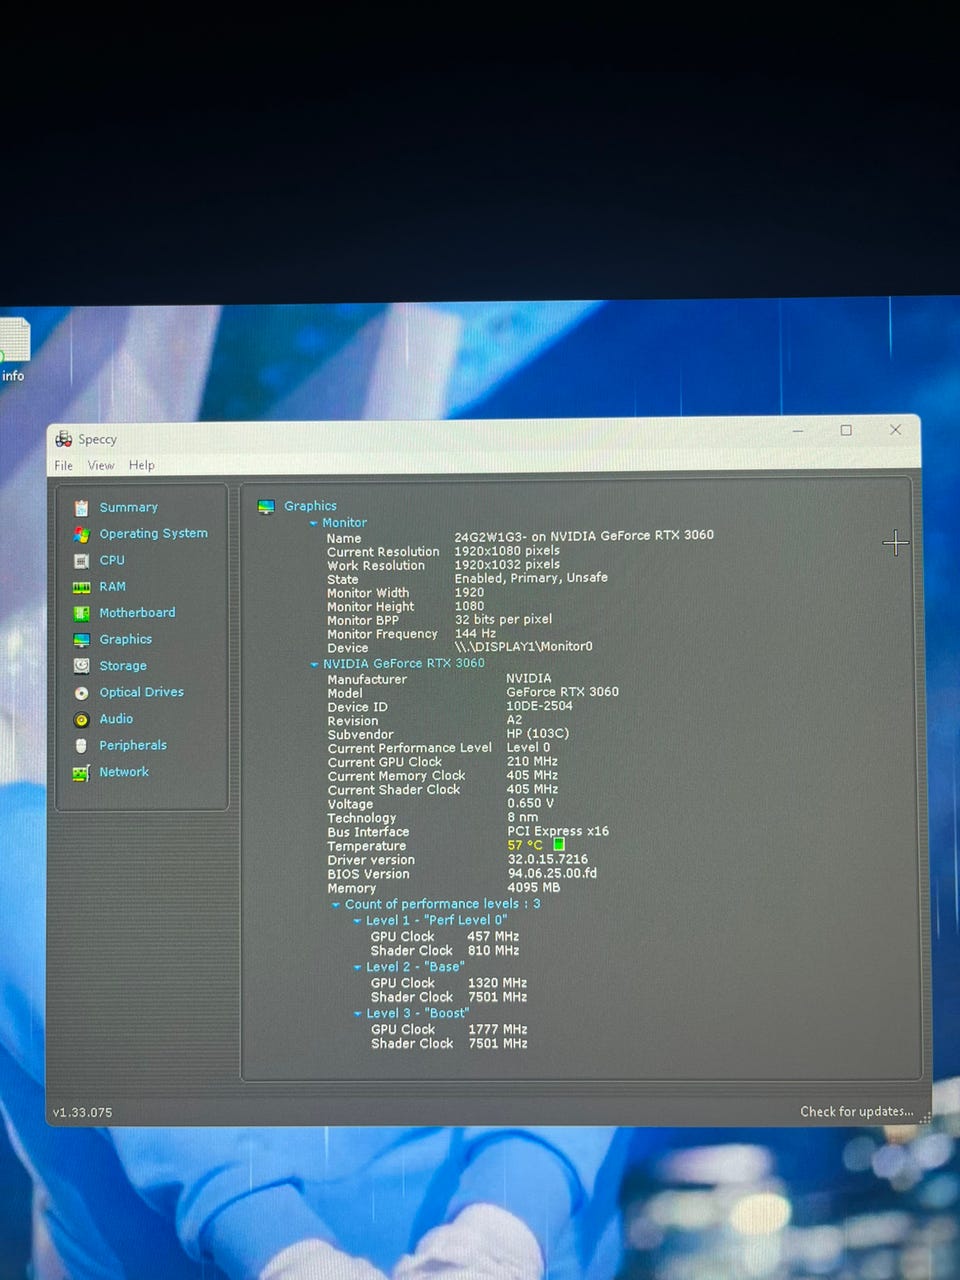Click the Motherboard icon in sidebar
Viewport: 960px width, 1280px height.
(81, 613)
